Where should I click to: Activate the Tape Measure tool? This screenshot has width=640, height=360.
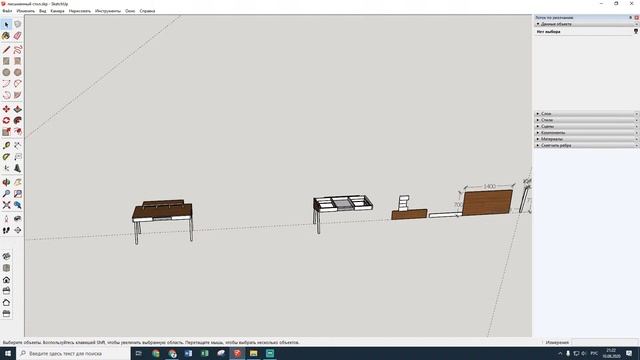coord(6,145)
